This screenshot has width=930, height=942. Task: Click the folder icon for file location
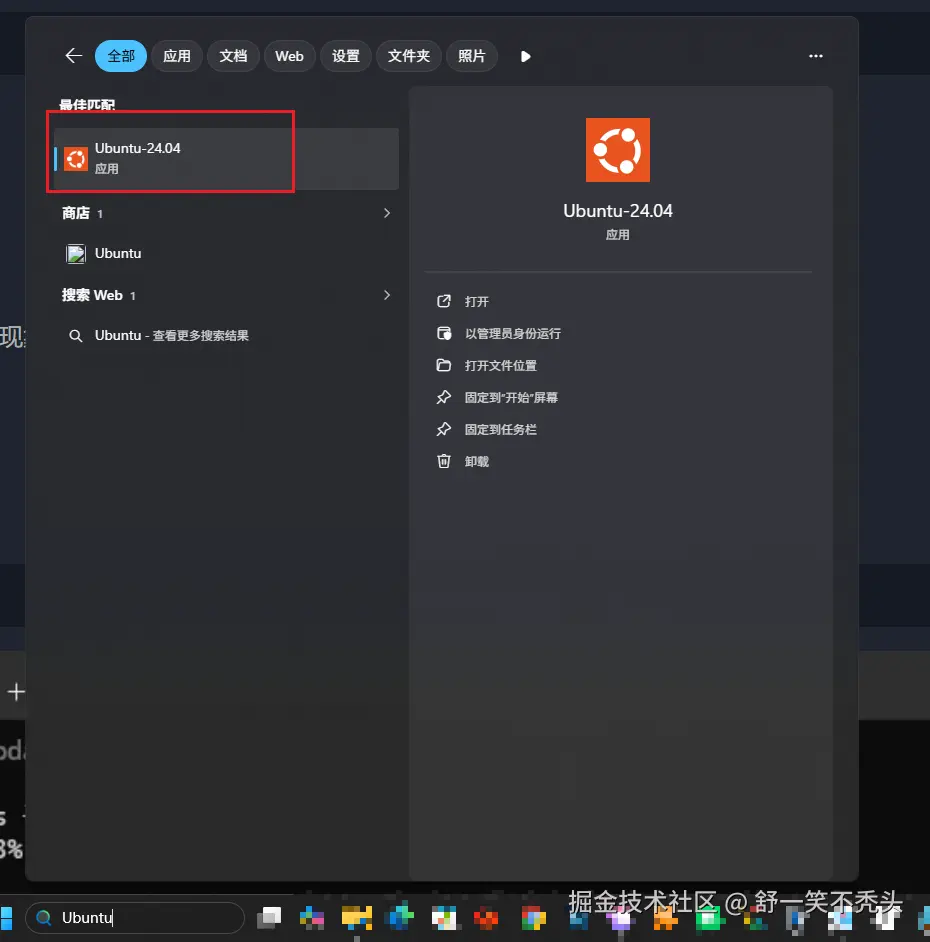[x=444, y=365]
